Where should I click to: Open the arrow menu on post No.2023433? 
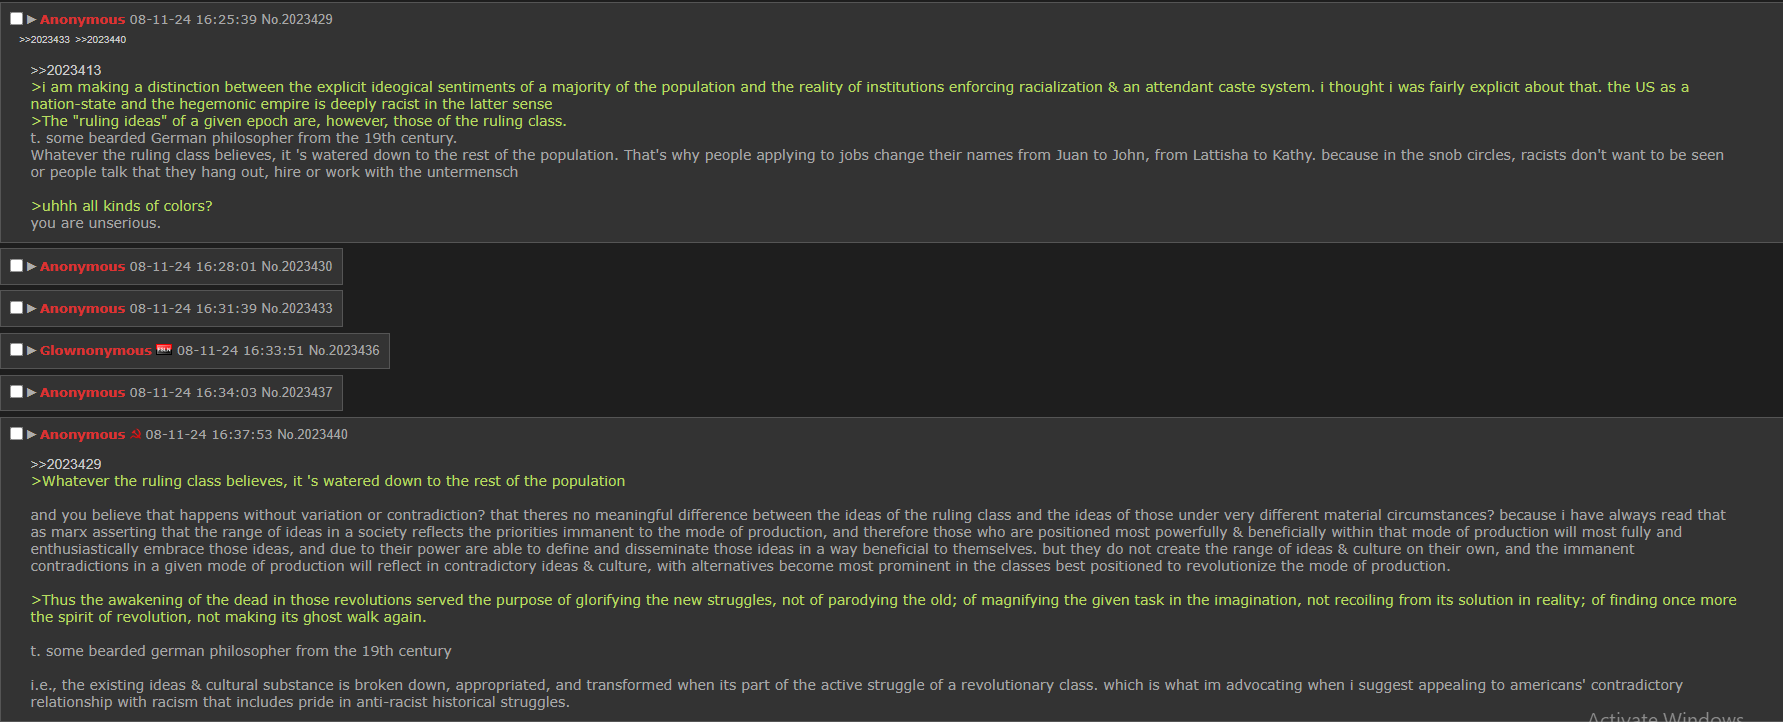point(32,308)
